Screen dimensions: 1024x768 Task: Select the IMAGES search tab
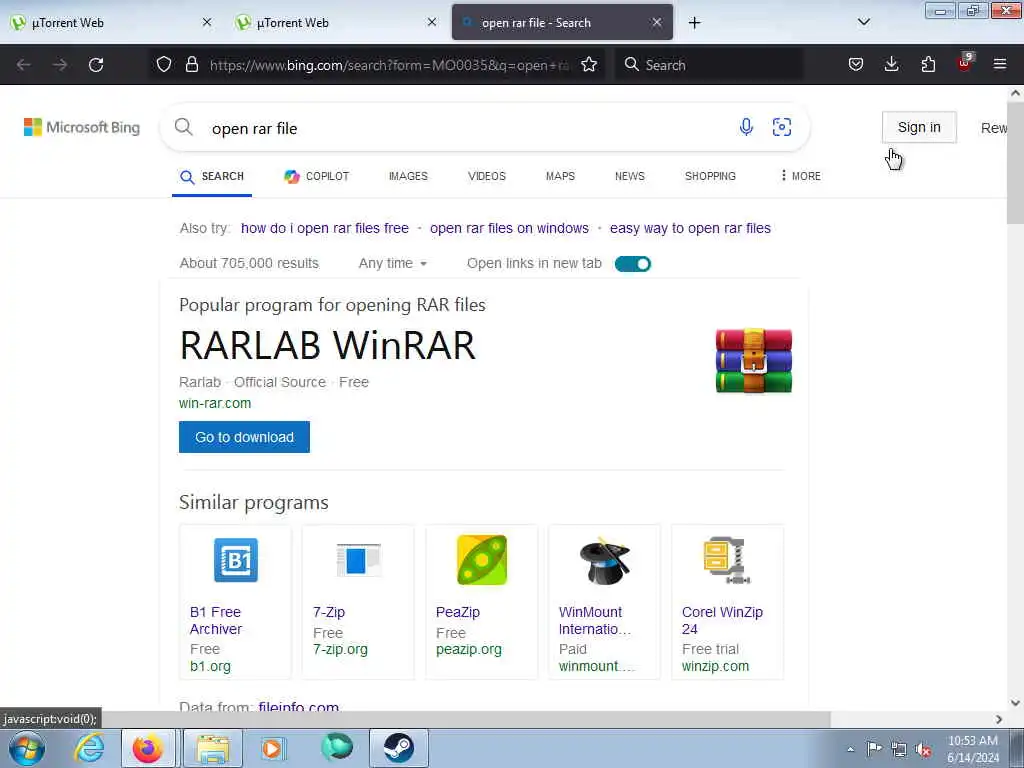click(x=408, y=176)
